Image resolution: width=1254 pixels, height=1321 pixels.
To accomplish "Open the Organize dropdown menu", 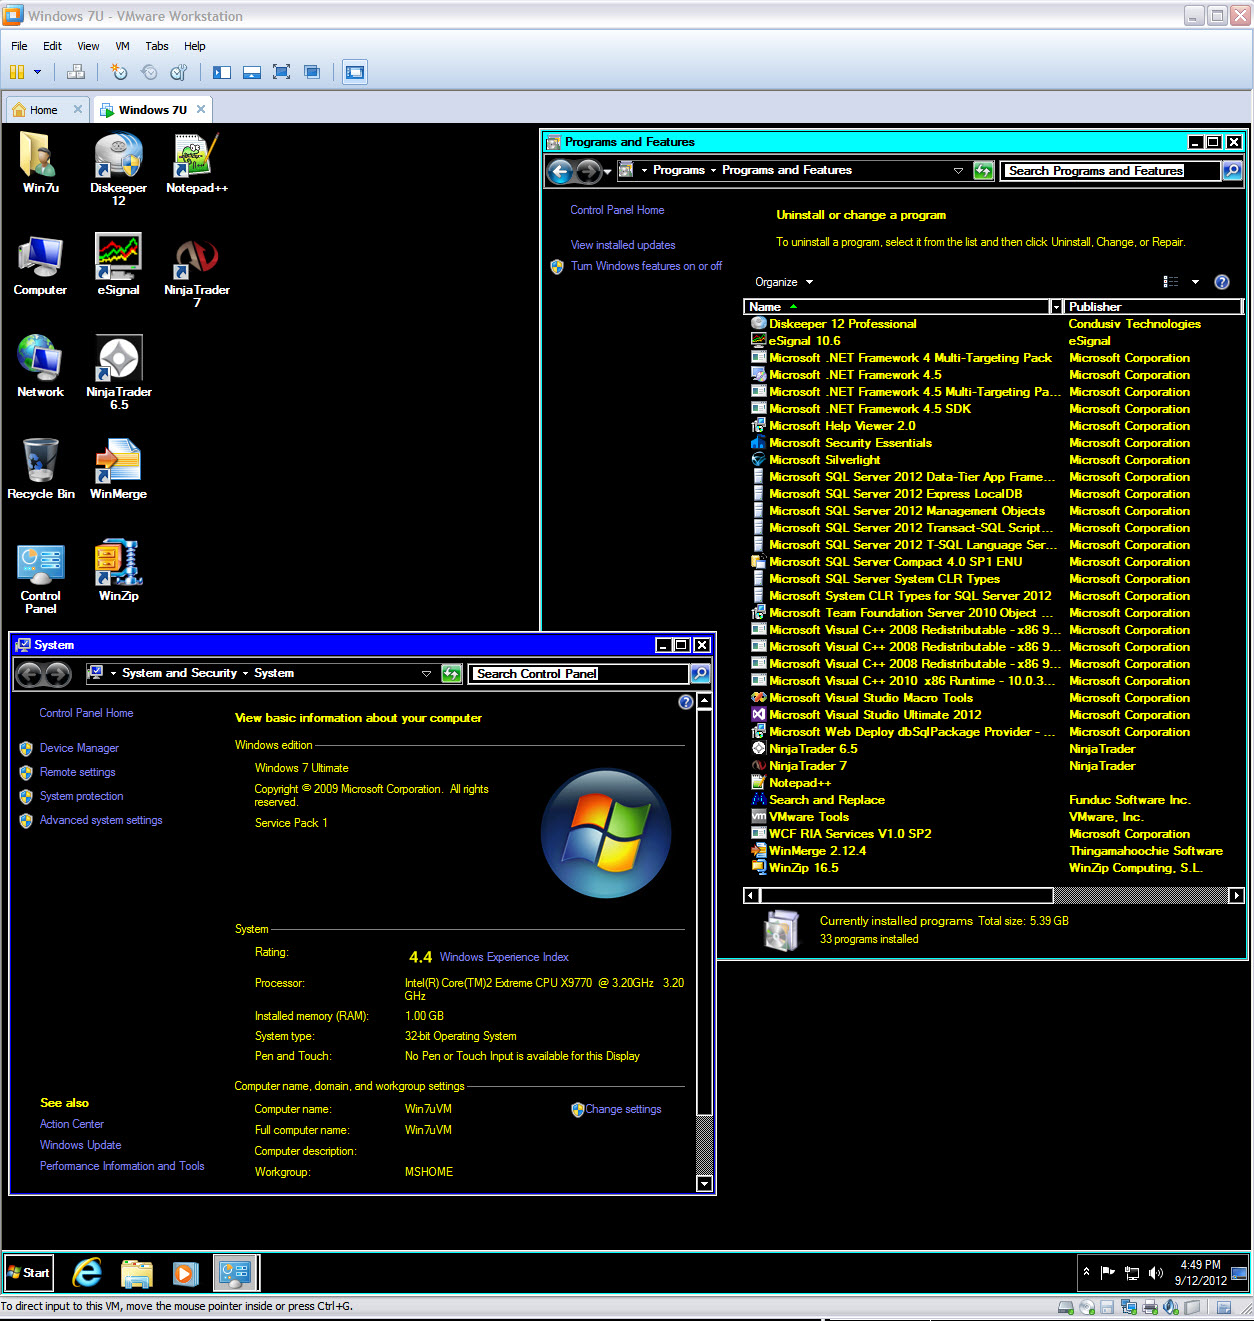I will [x=784, y=282].
